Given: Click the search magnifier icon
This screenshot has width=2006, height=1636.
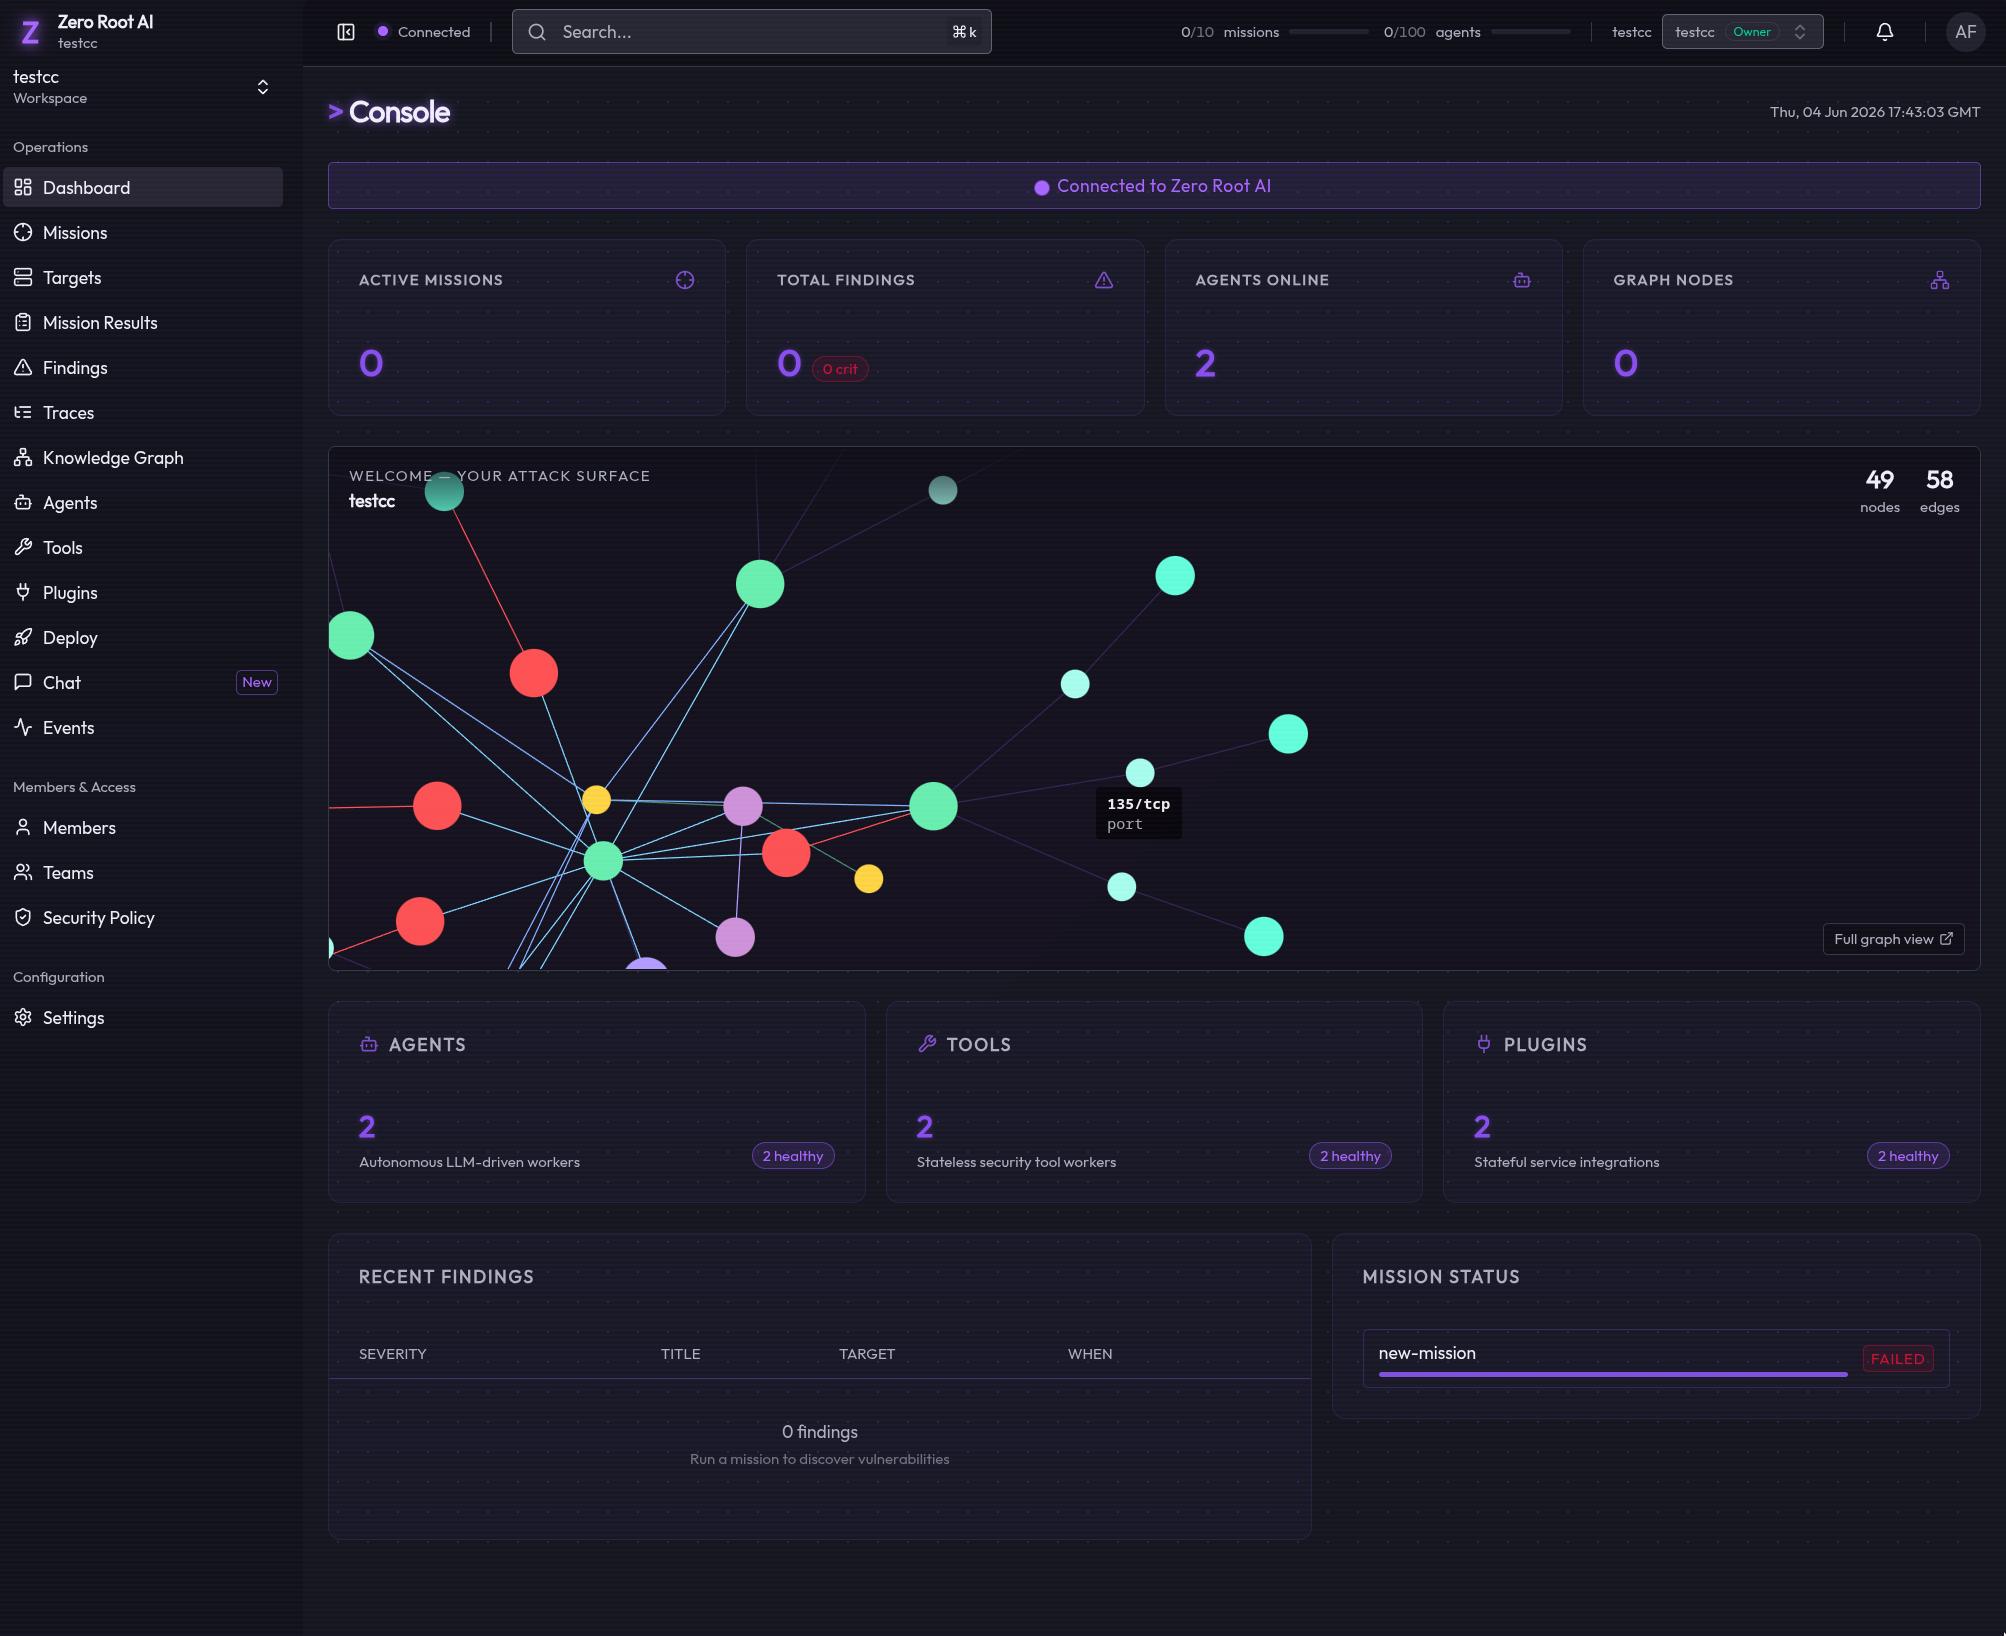Looking at the screenshot, I should pyautogui.click(x=537, y=32).
